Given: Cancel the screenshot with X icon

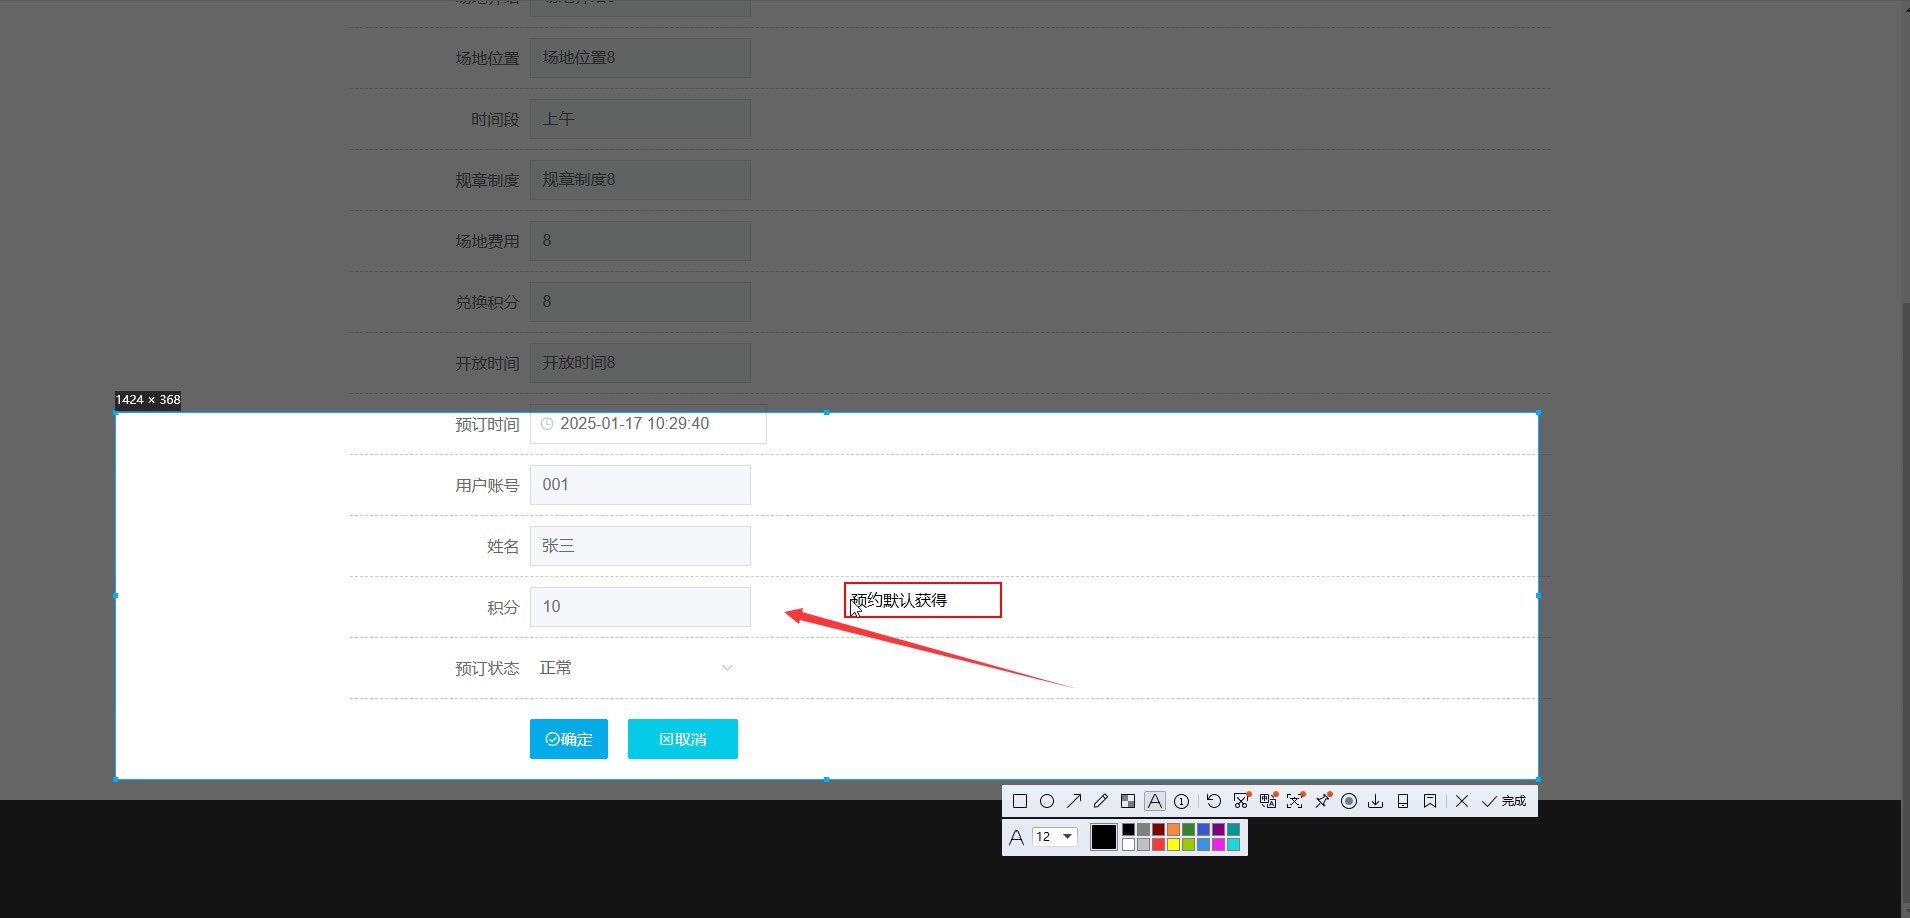Looking at the screenshot, I should (x=1462, y=801).
